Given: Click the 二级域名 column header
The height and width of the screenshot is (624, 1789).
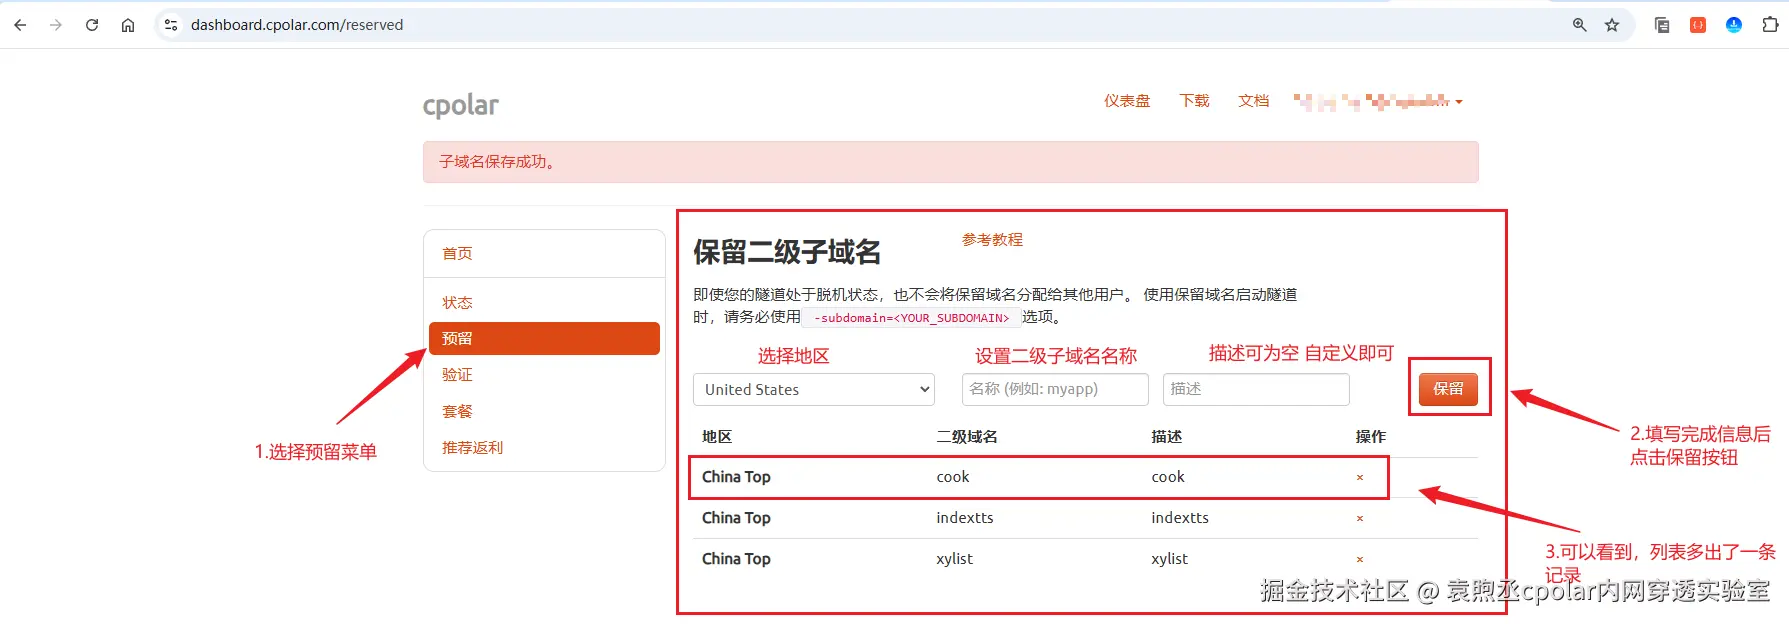Looking at the screenshot, I should point(967,437).
